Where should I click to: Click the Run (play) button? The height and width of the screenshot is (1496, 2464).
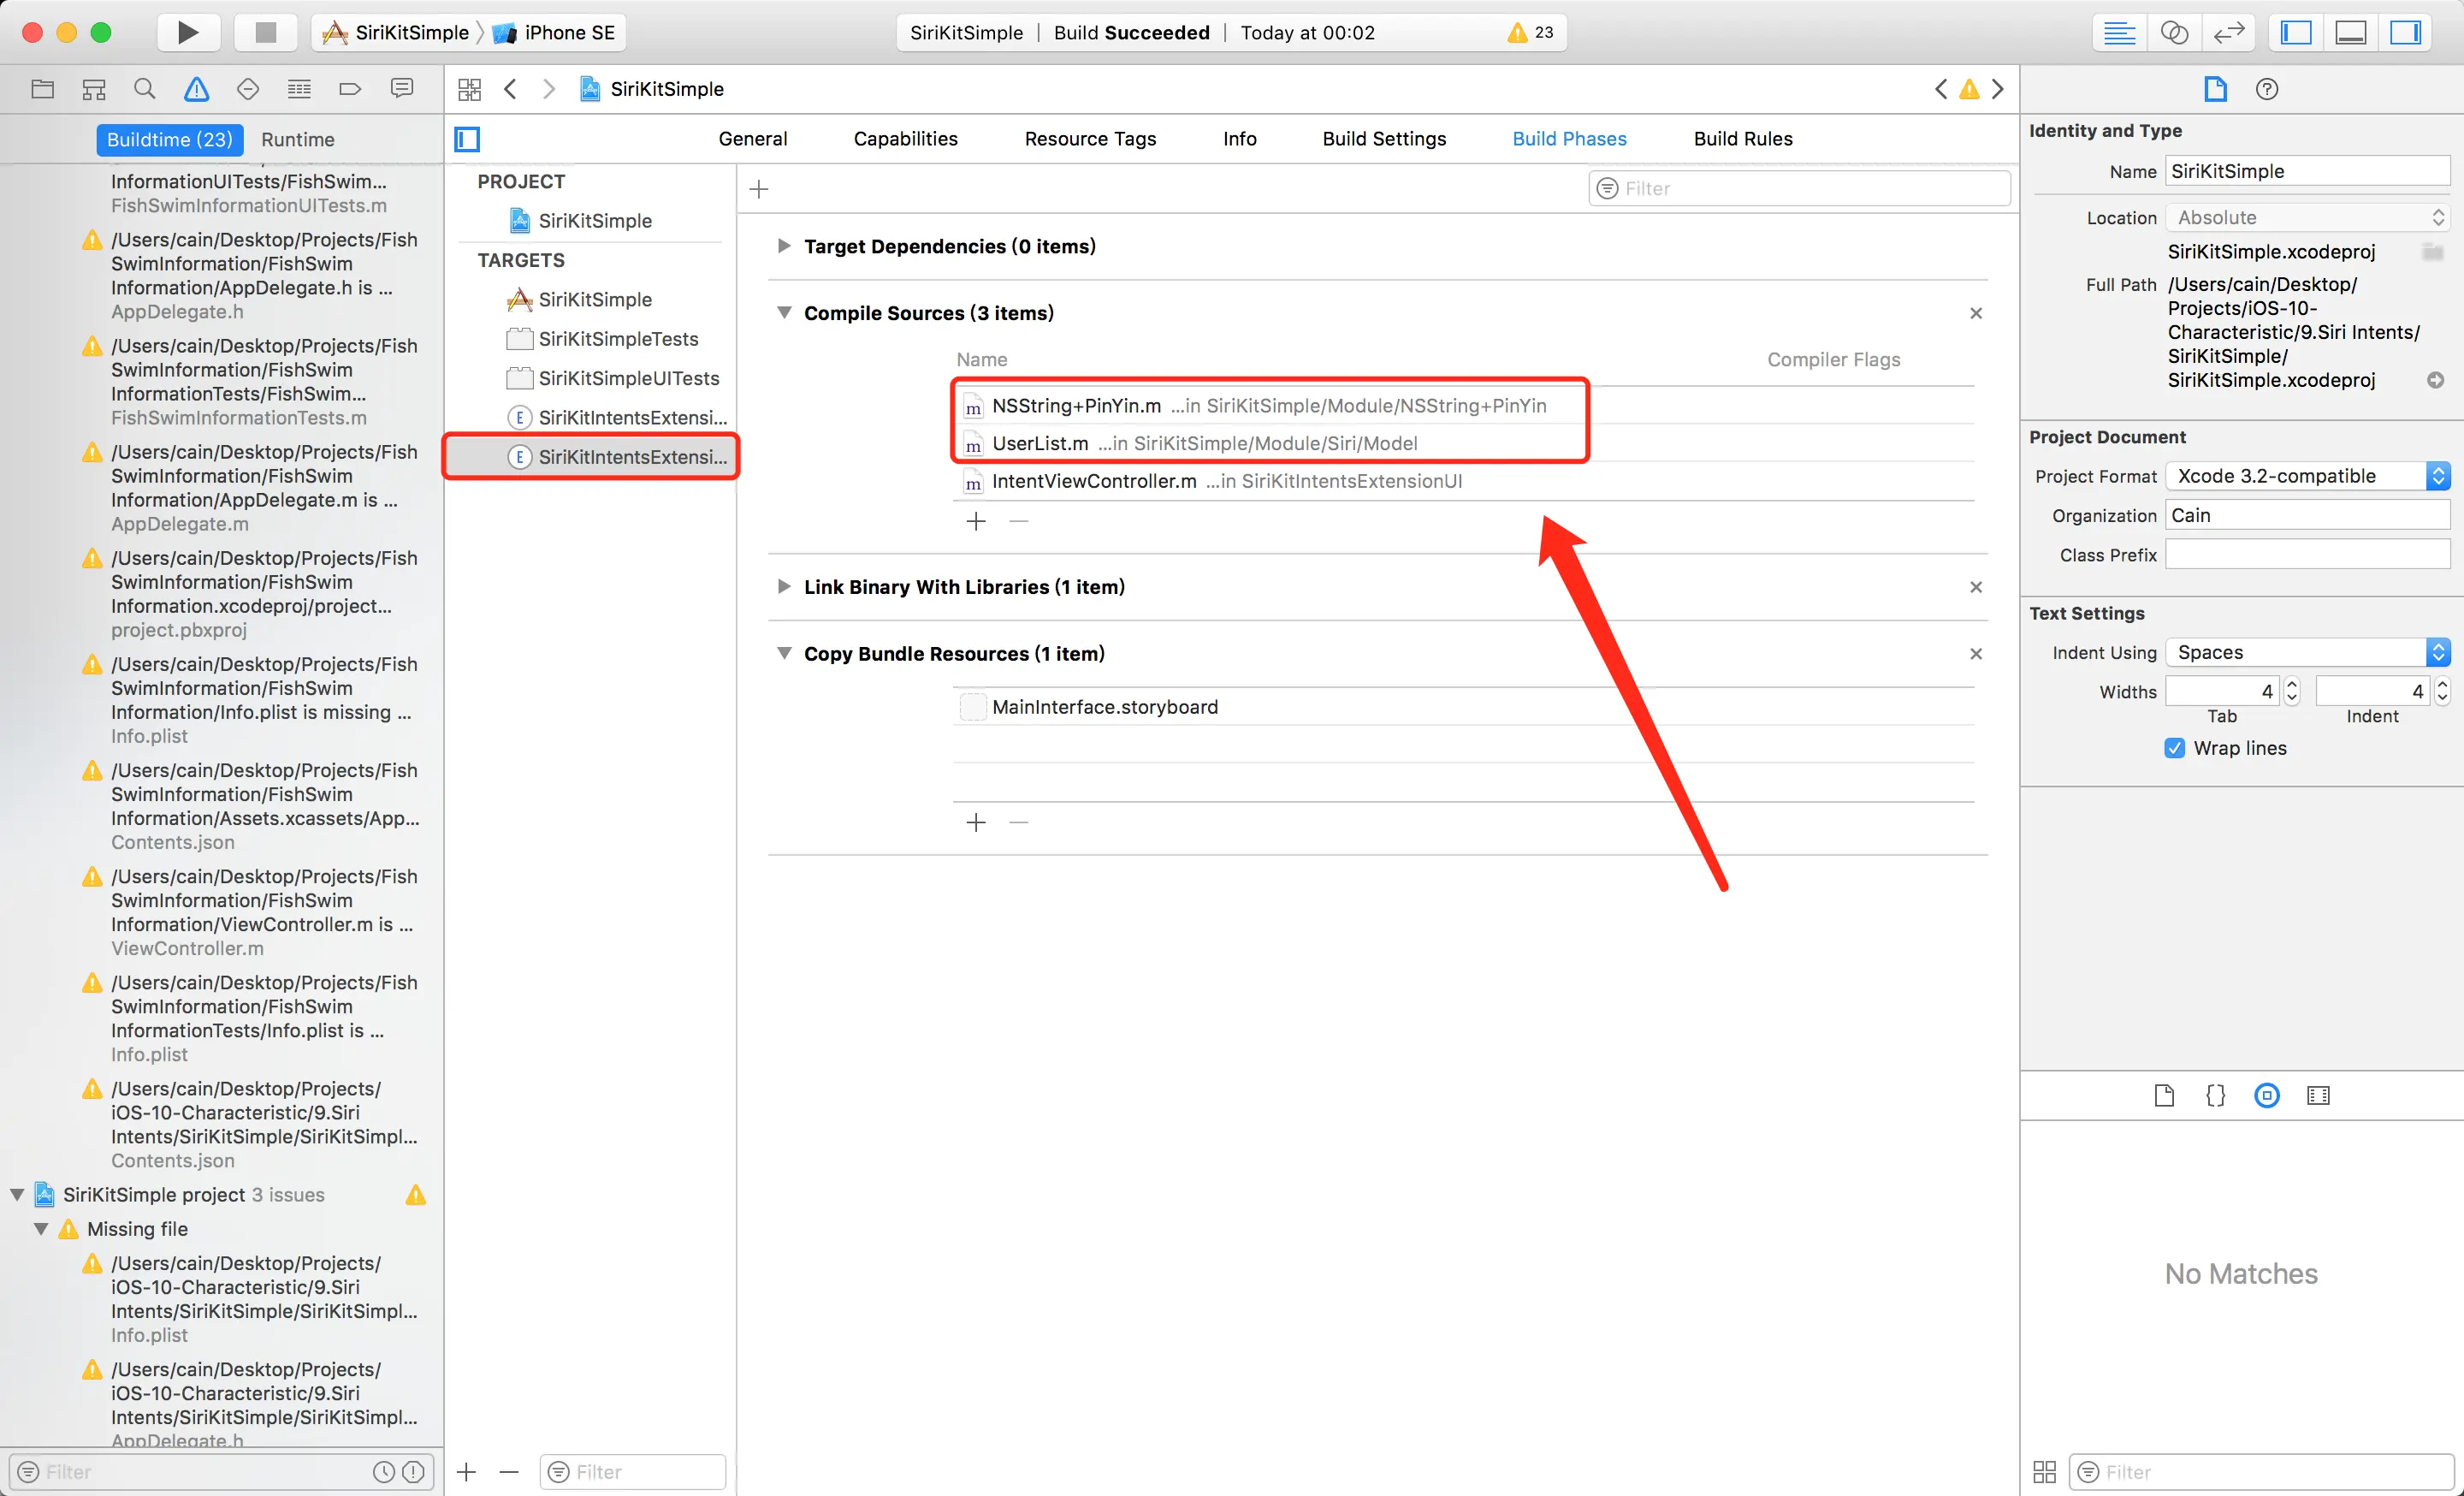[187, 32]
